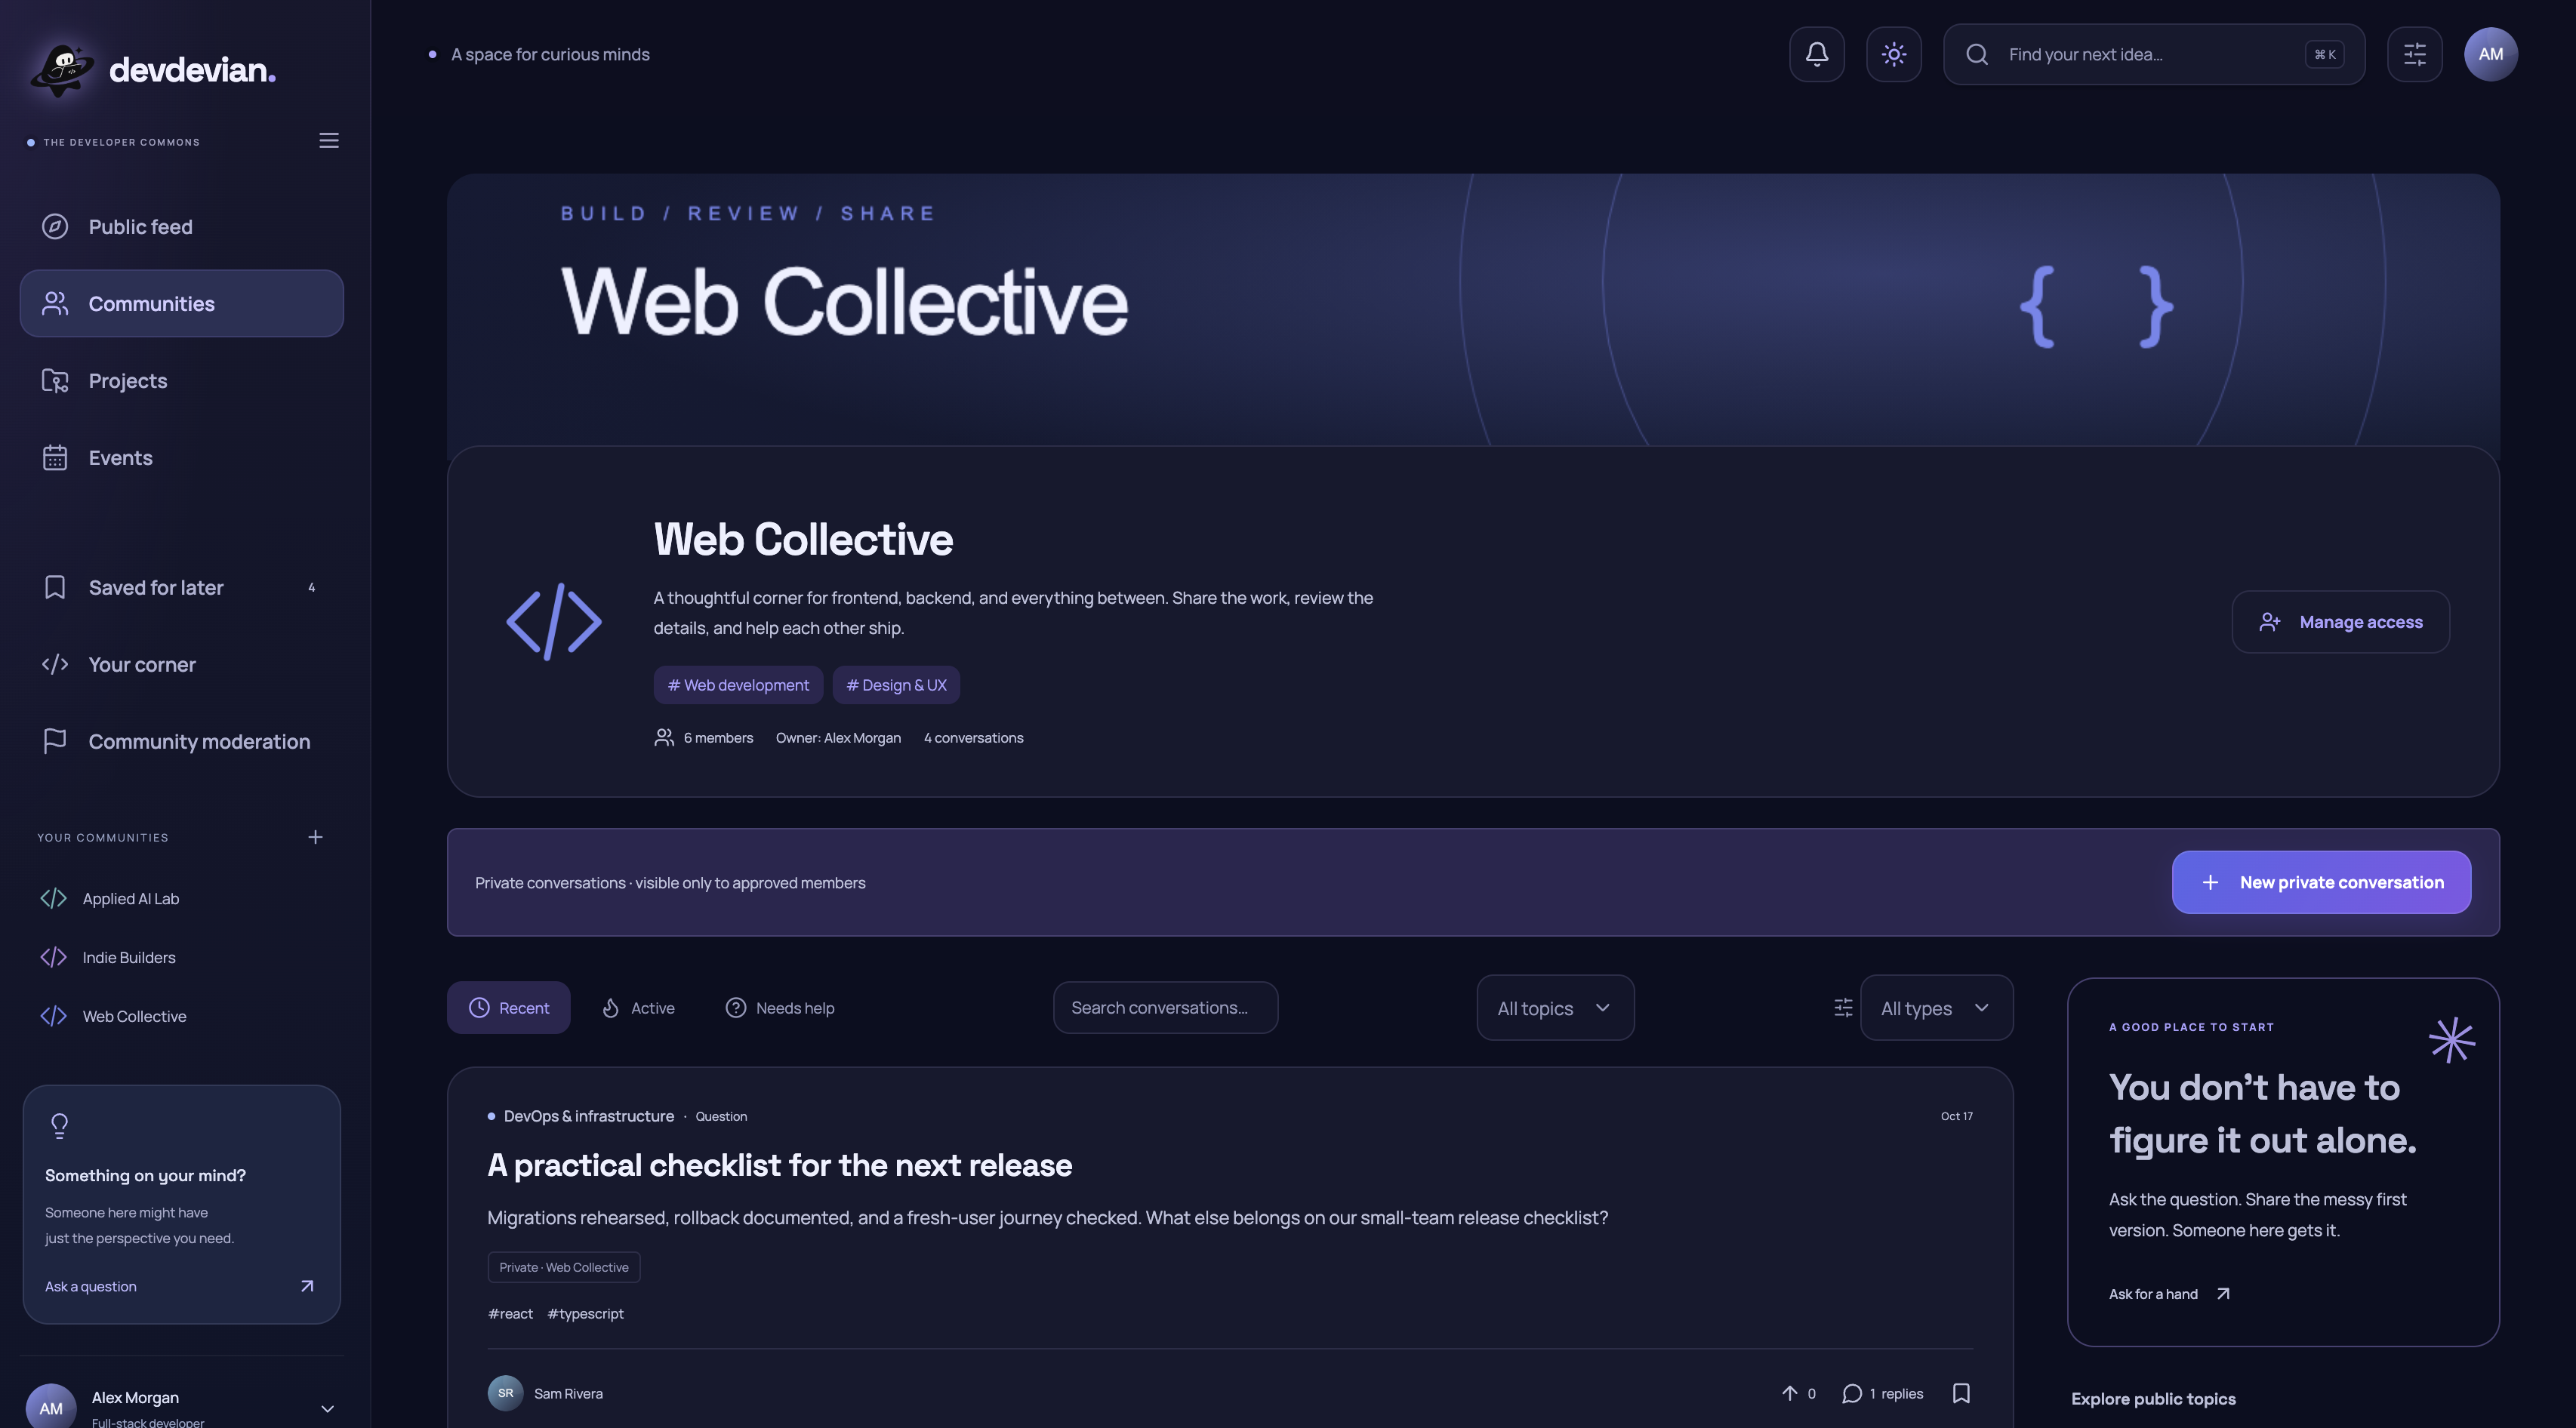
Task: Upvote the release checklist post
Action: (x=1798, y=1393)
